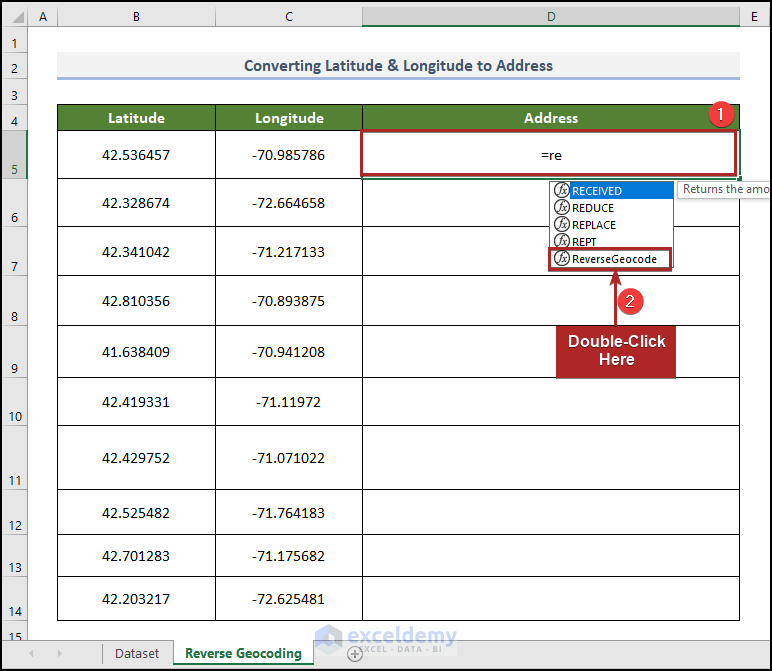Select longitude cell -70.985786
Screen dimensions: 772x671
coord(289,155)
